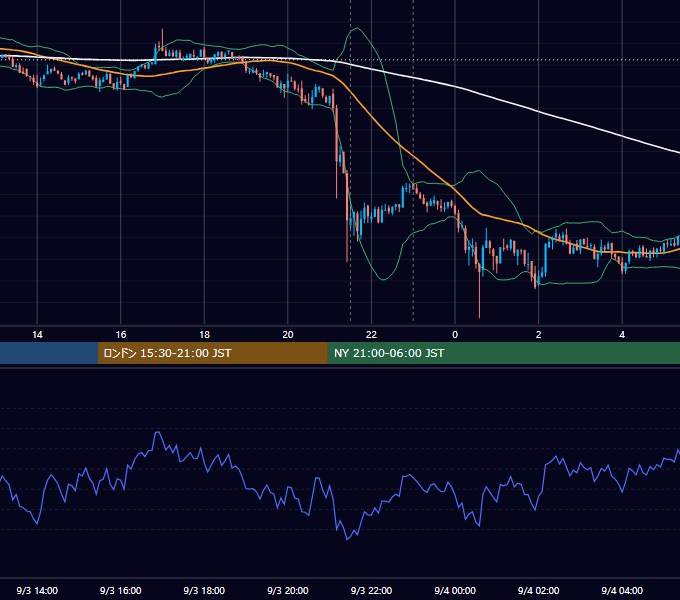680x600 pixels.
Task: Click the 9/3 22:00 date label
Action: (371, 590)
